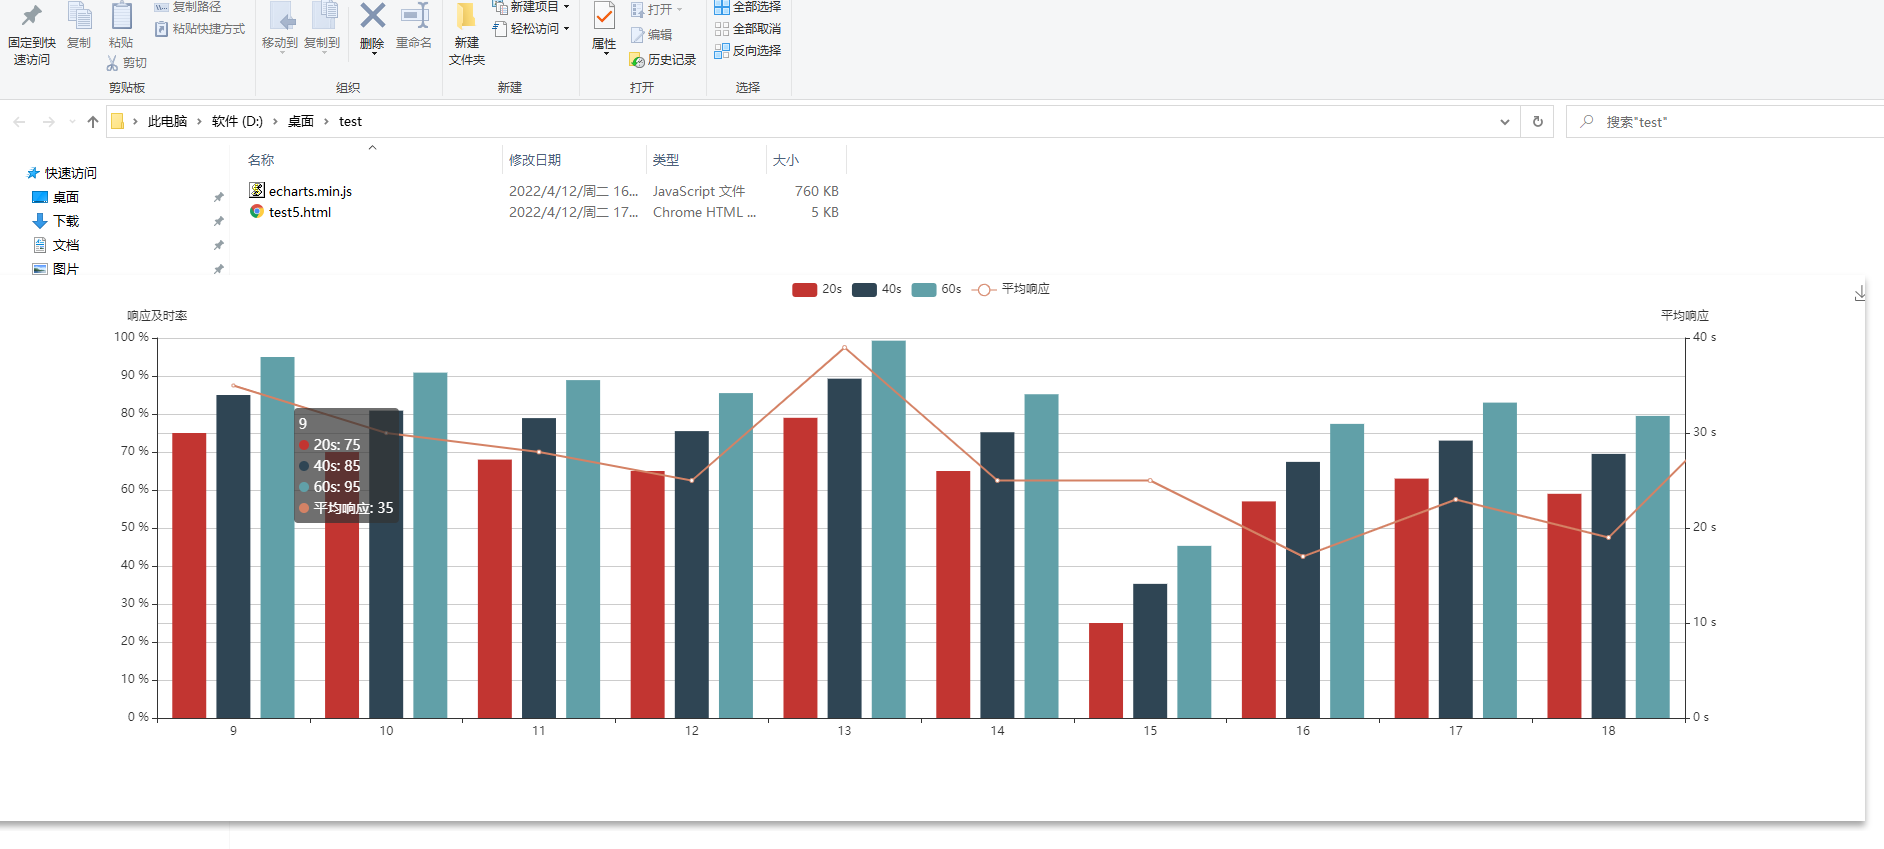Click the JavaScript file icon of echarts.min.js
This screenshot has width=1884, height=849.
click(x=257, y=190)
